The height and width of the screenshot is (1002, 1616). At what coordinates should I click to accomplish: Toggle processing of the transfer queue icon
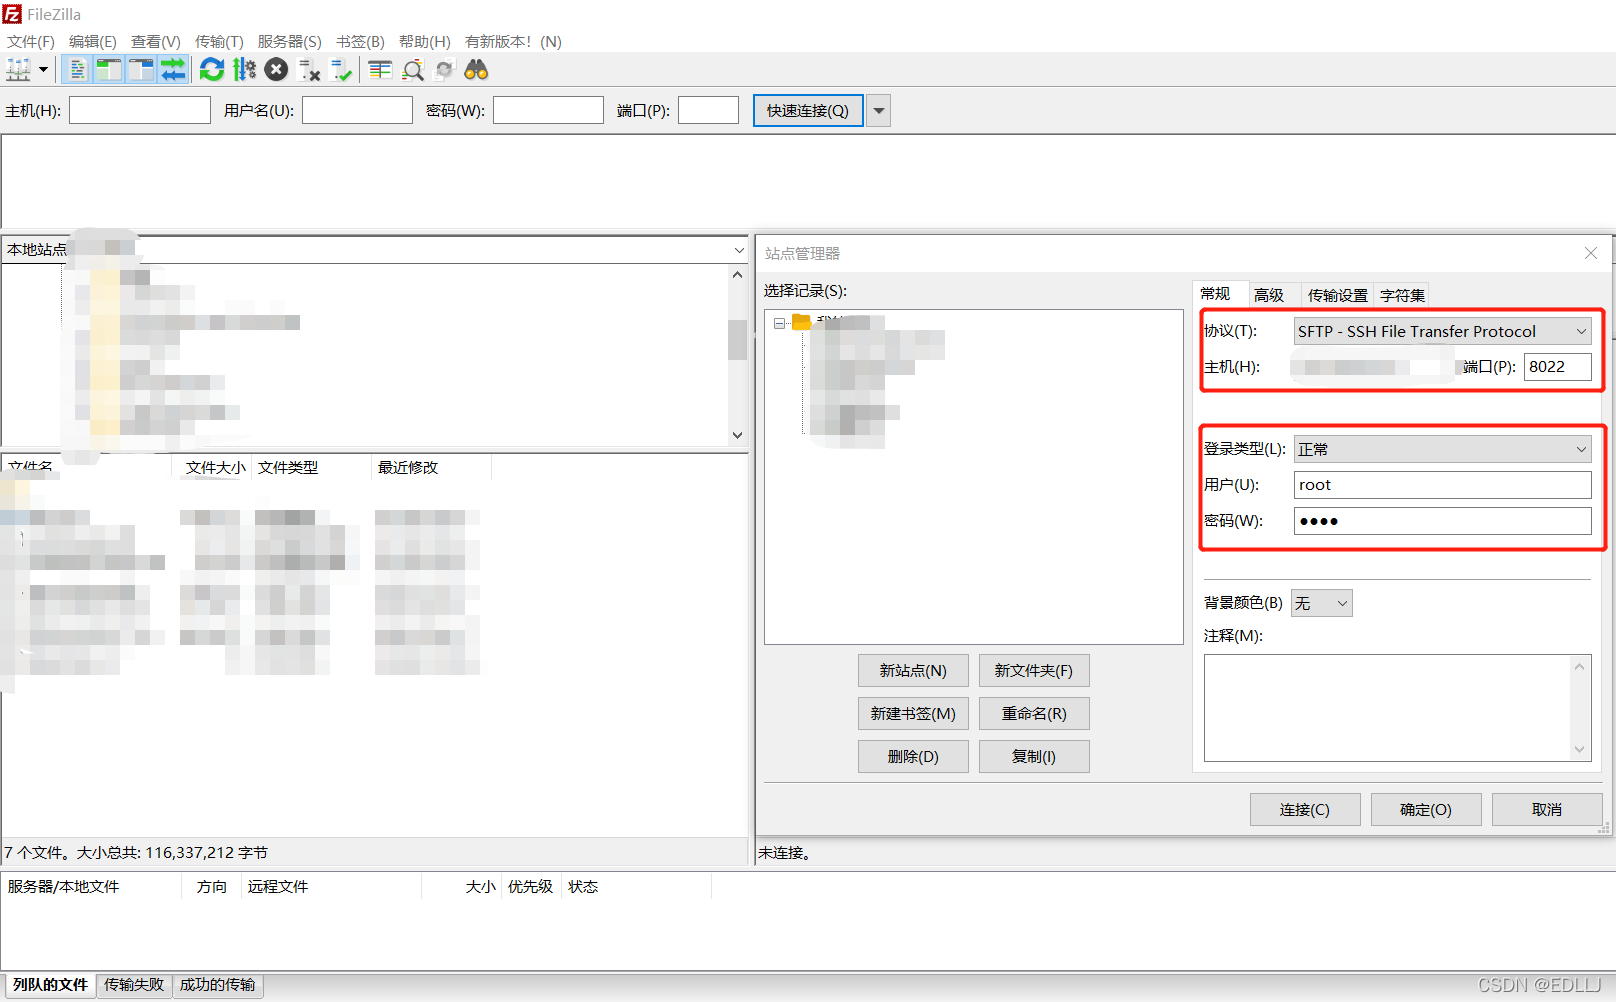[244, 70]
